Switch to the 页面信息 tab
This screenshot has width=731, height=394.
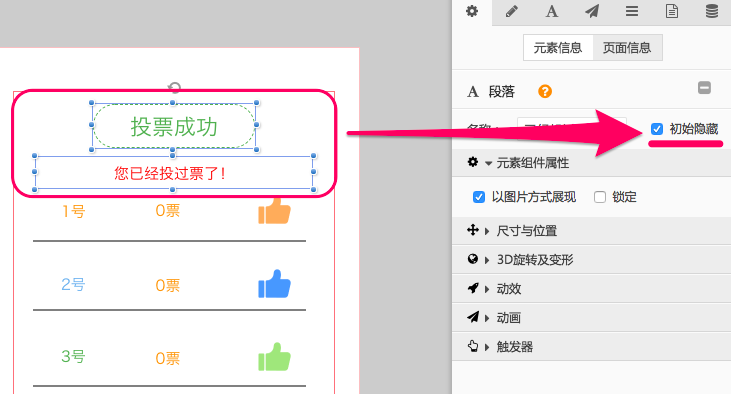click(627, 48)
